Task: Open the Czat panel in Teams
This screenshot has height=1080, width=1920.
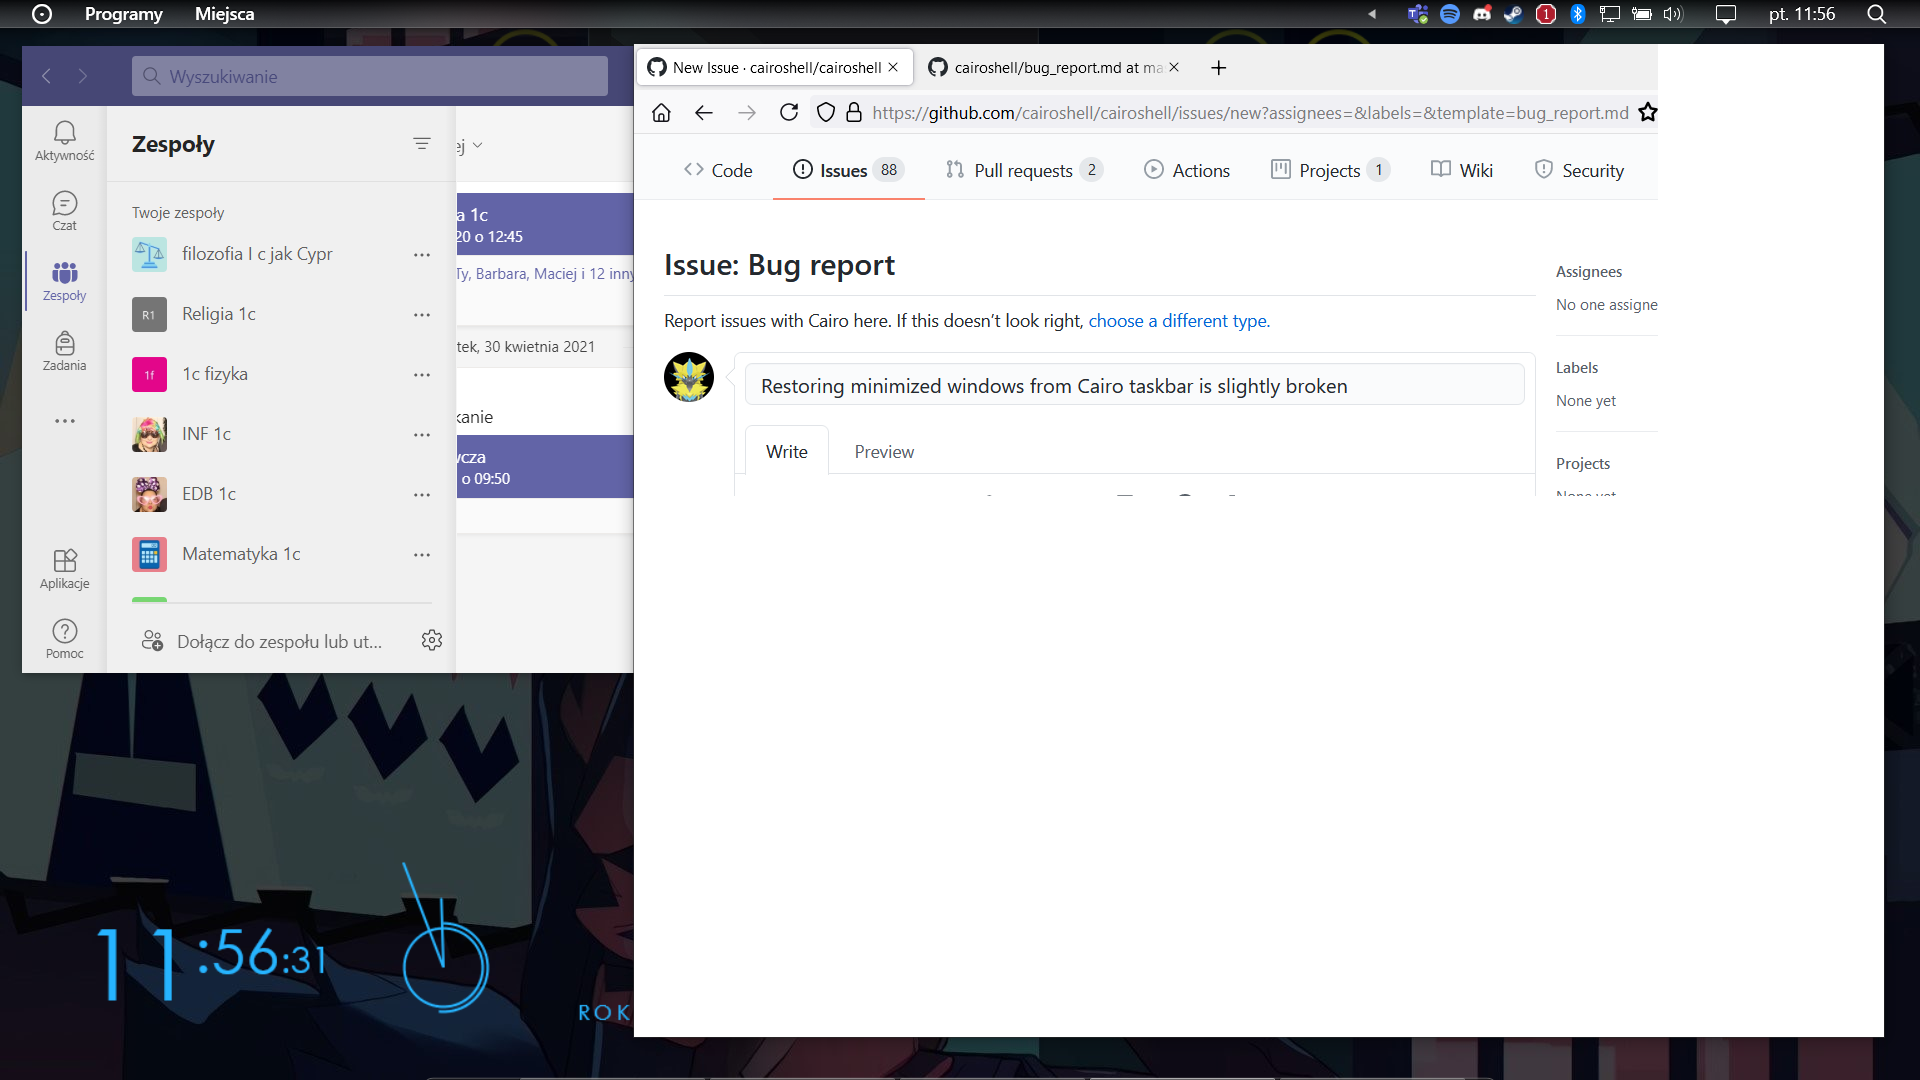Action: point(64,210)
